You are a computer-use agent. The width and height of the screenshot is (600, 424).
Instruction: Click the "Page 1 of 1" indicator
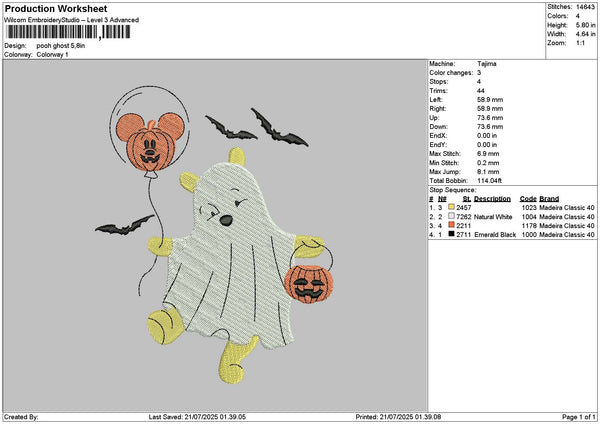[x=579, y=417]
